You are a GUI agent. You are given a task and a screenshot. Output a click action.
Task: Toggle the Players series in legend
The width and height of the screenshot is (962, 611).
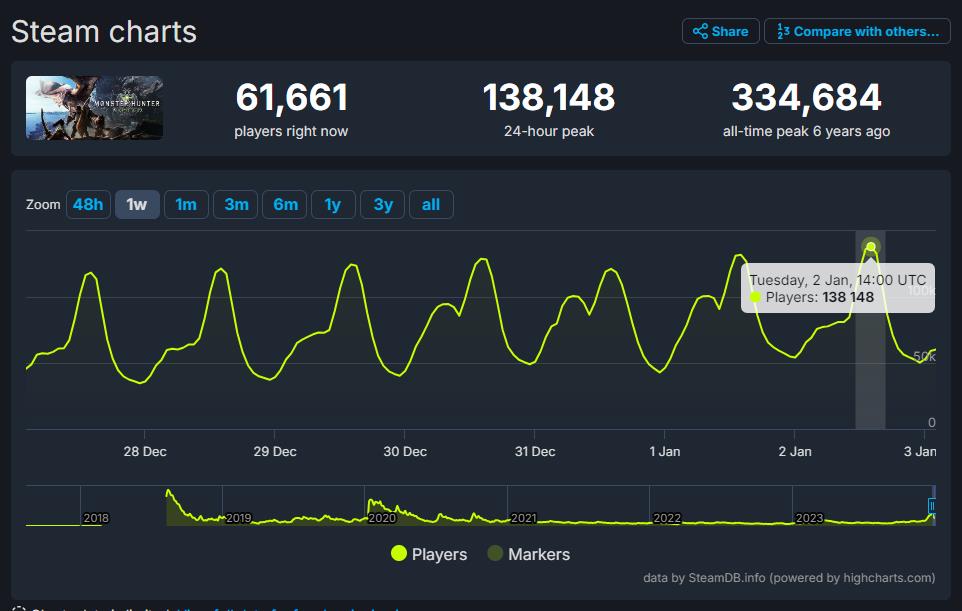tap(429, 554)
